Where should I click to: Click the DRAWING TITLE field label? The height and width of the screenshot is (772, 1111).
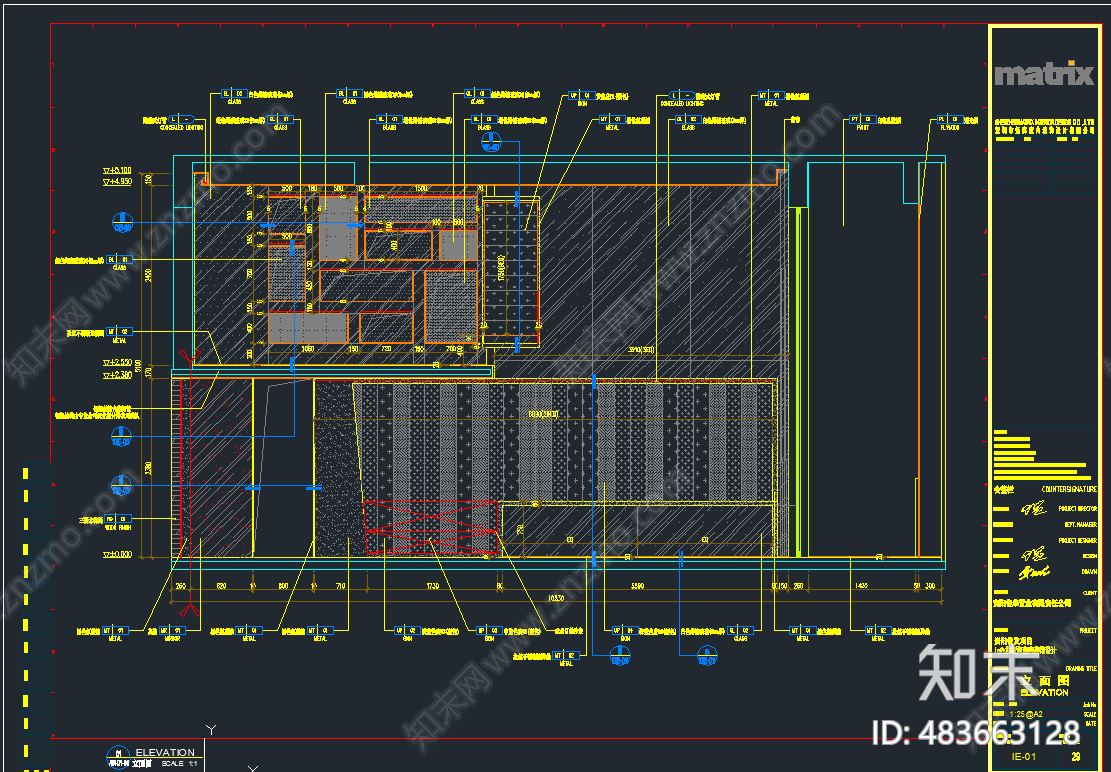tap(1081, 669)
